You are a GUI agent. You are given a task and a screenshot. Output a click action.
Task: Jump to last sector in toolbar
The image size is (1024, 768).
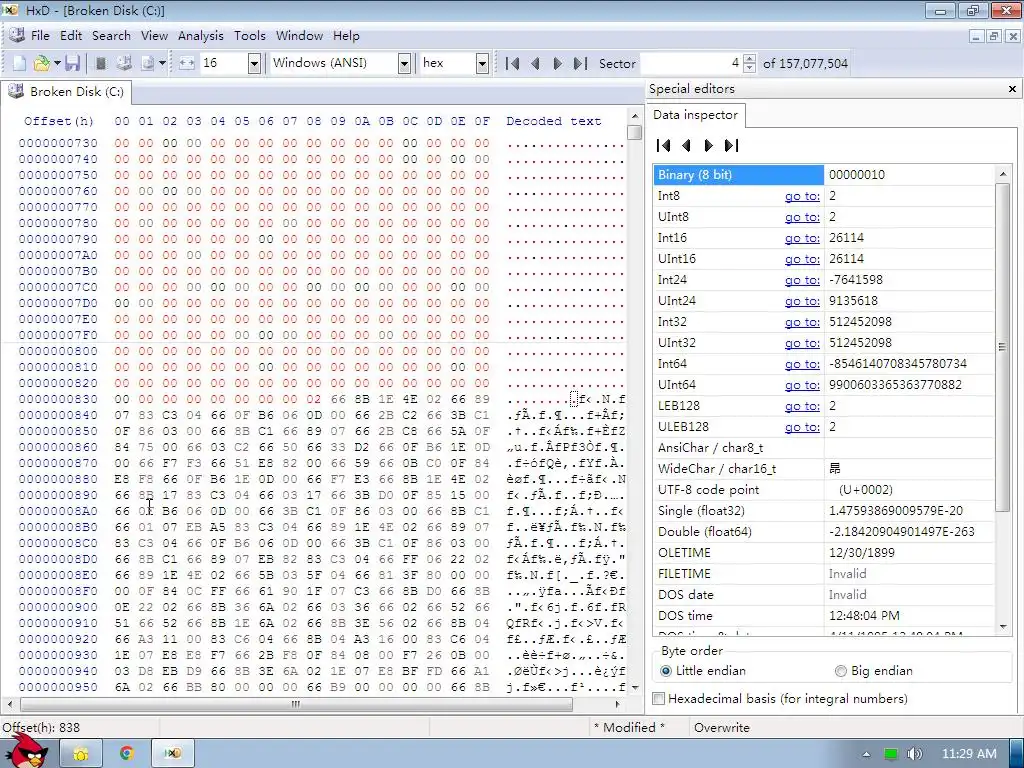click(580, 63)
